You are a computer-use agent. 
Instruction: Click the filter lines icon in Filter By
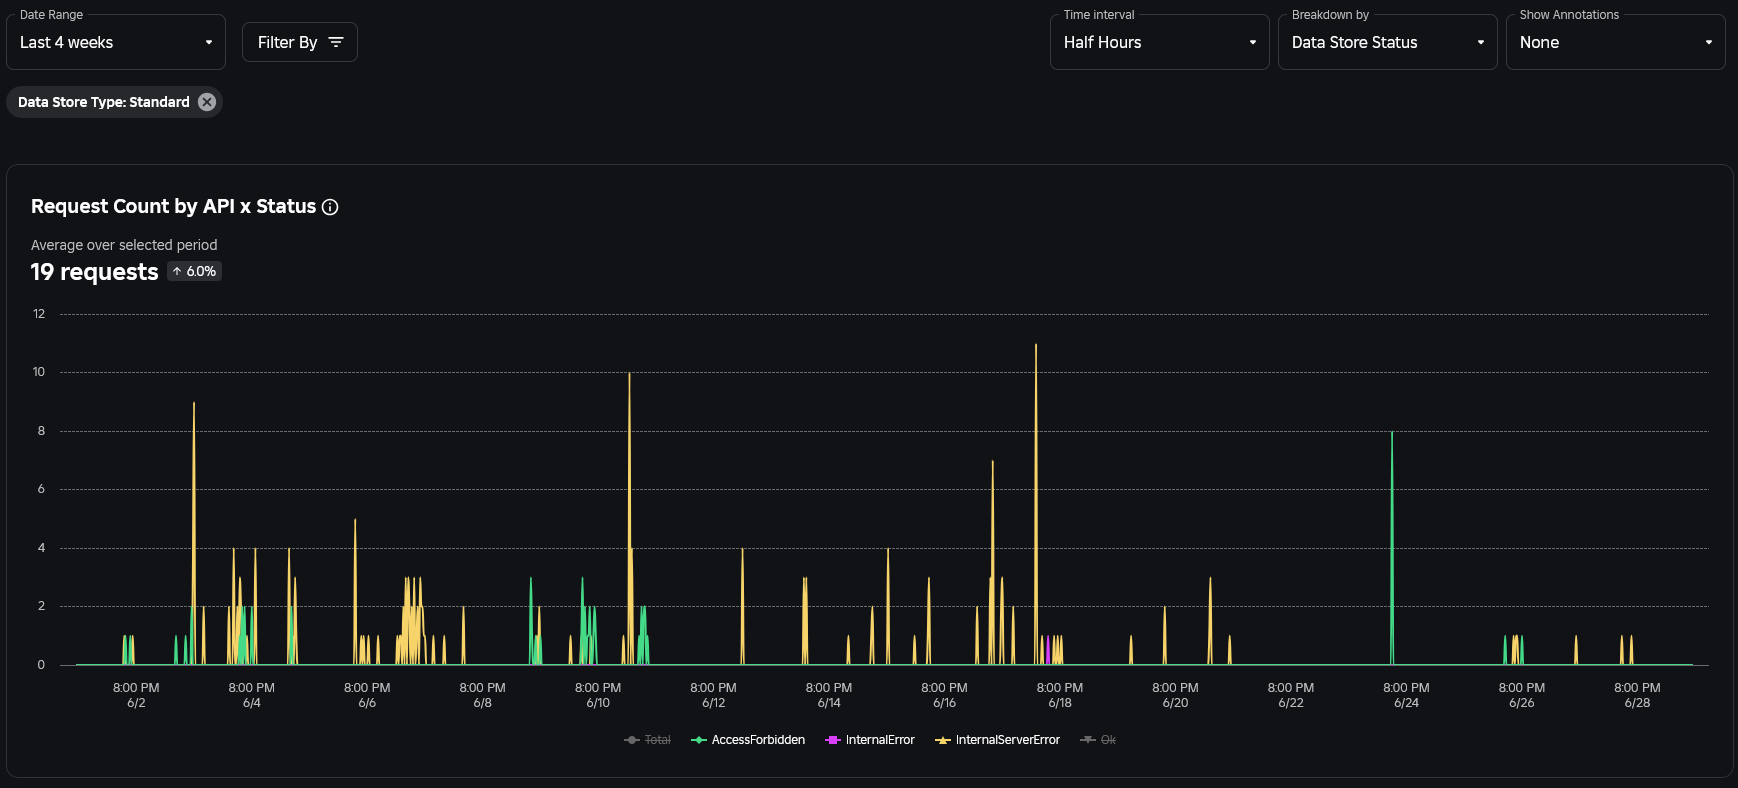pyautogui.click(x=336, y=42)
